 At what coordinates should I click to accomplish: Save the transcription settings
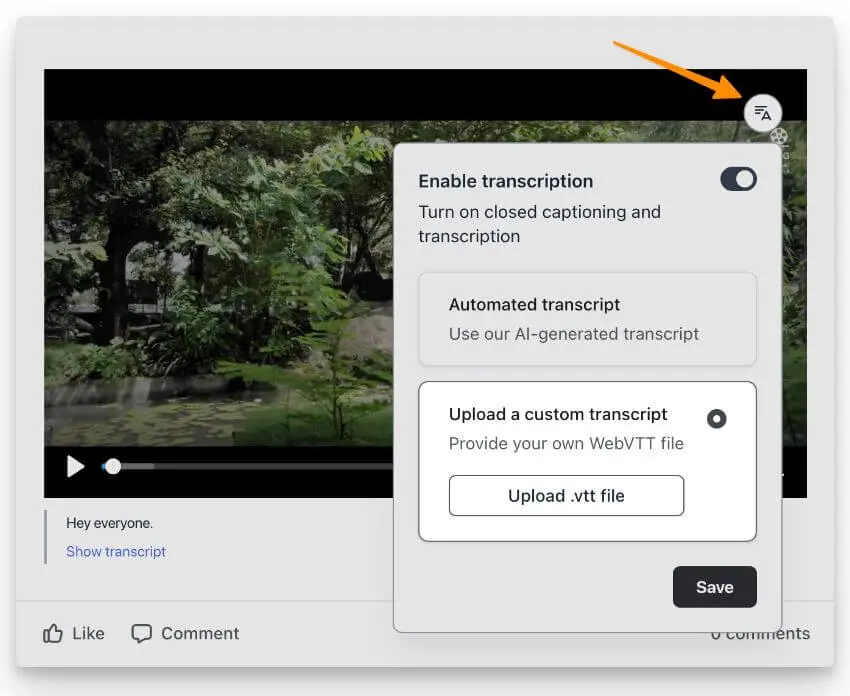tap(714, 587)
